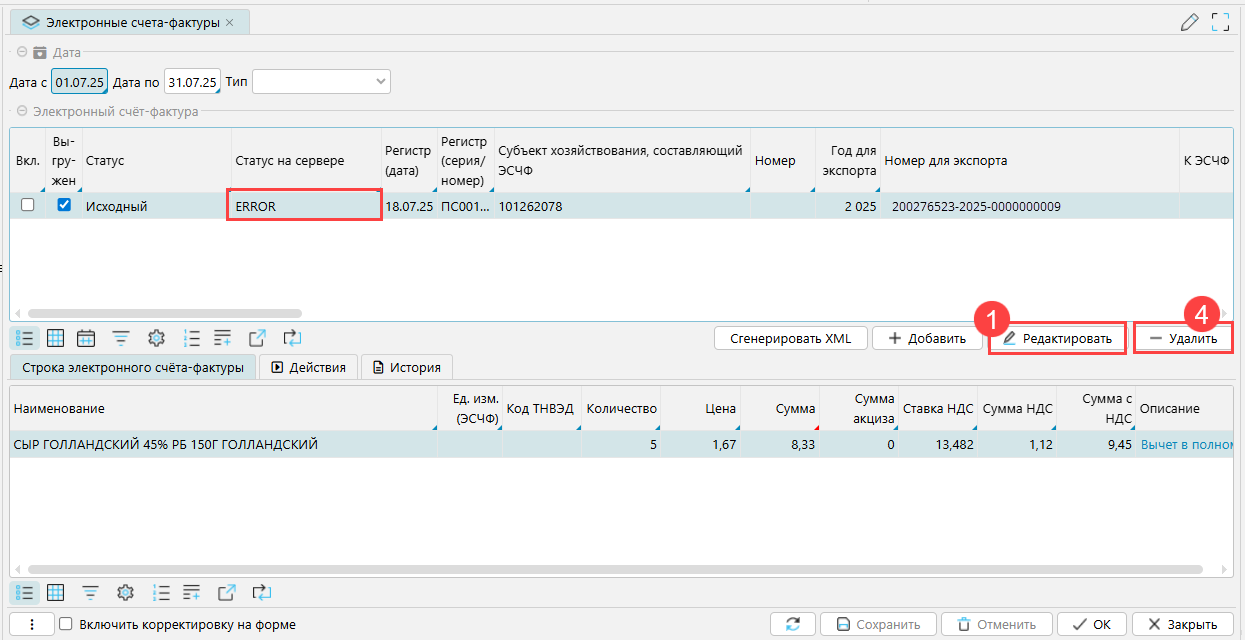Screen dimensions: 1245x640
Task: Open the История tab
Action: (406, 367)
